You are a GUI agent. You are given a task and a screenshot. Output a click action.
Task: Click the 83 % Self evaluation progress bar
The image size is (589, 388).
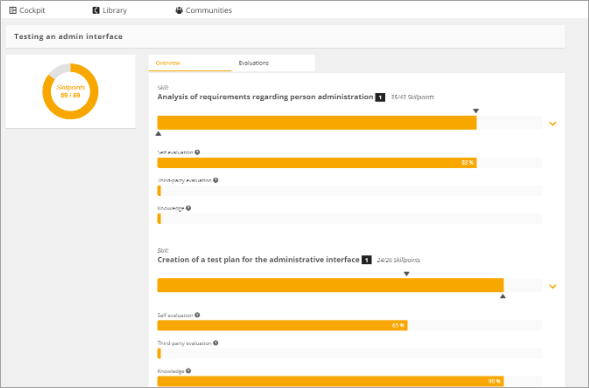pos(350,163)
